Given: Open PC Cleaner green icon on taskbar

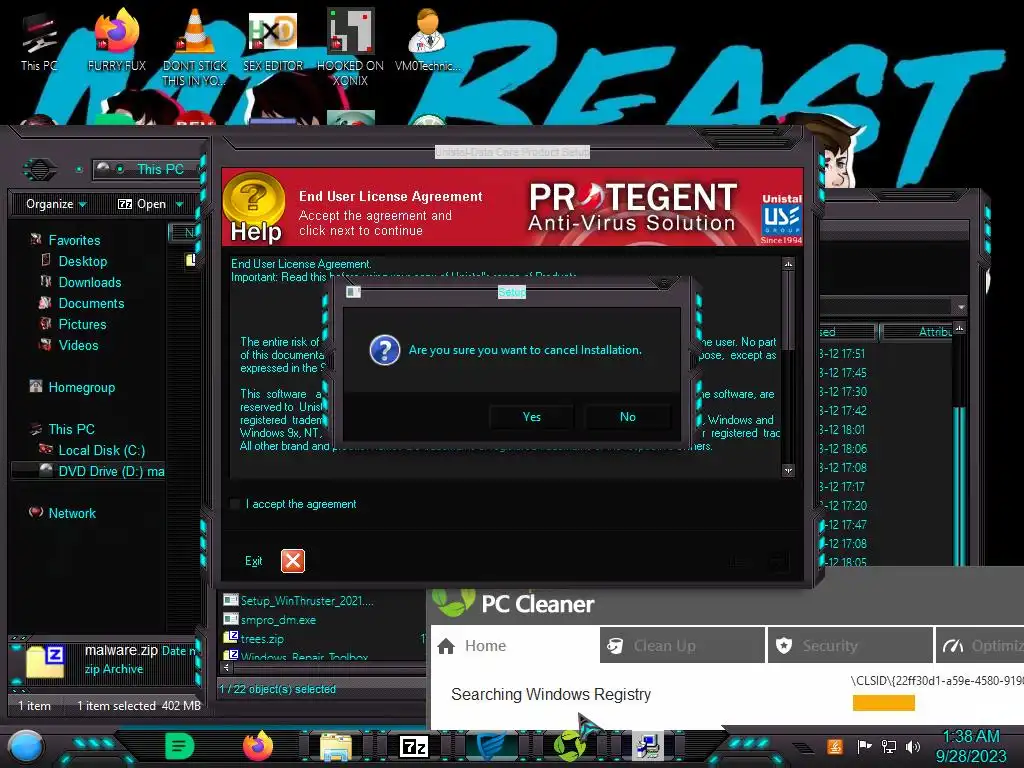Looking at the screenshot, I should pos(569,746).
